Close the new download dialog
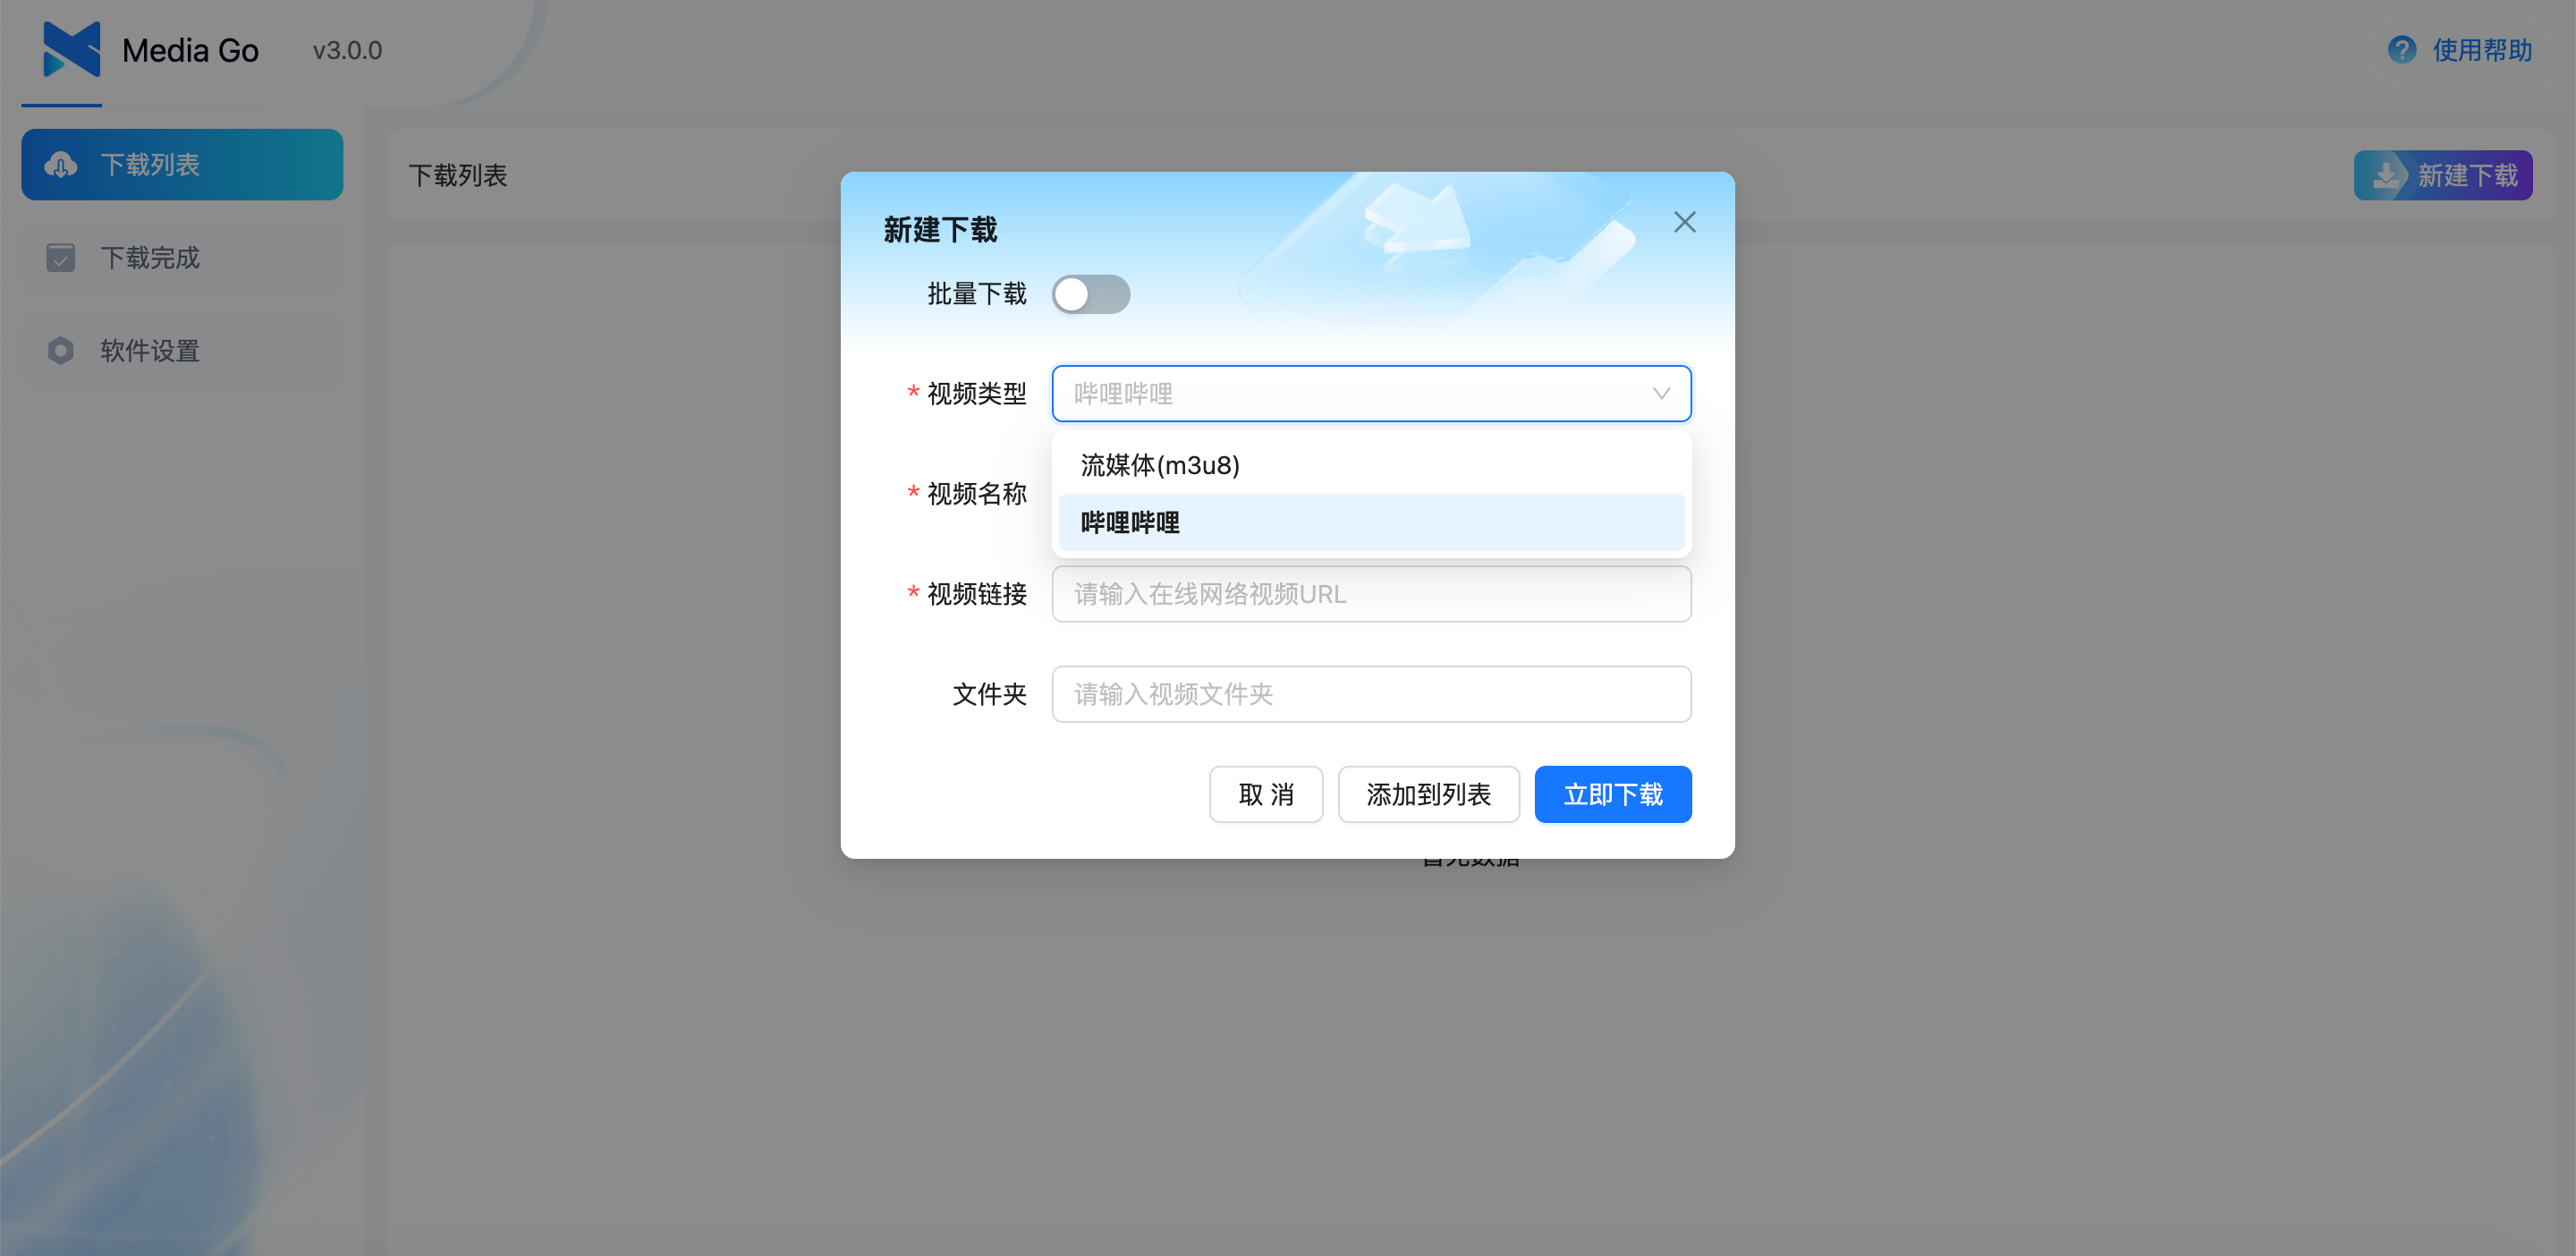 (1684, 222)
